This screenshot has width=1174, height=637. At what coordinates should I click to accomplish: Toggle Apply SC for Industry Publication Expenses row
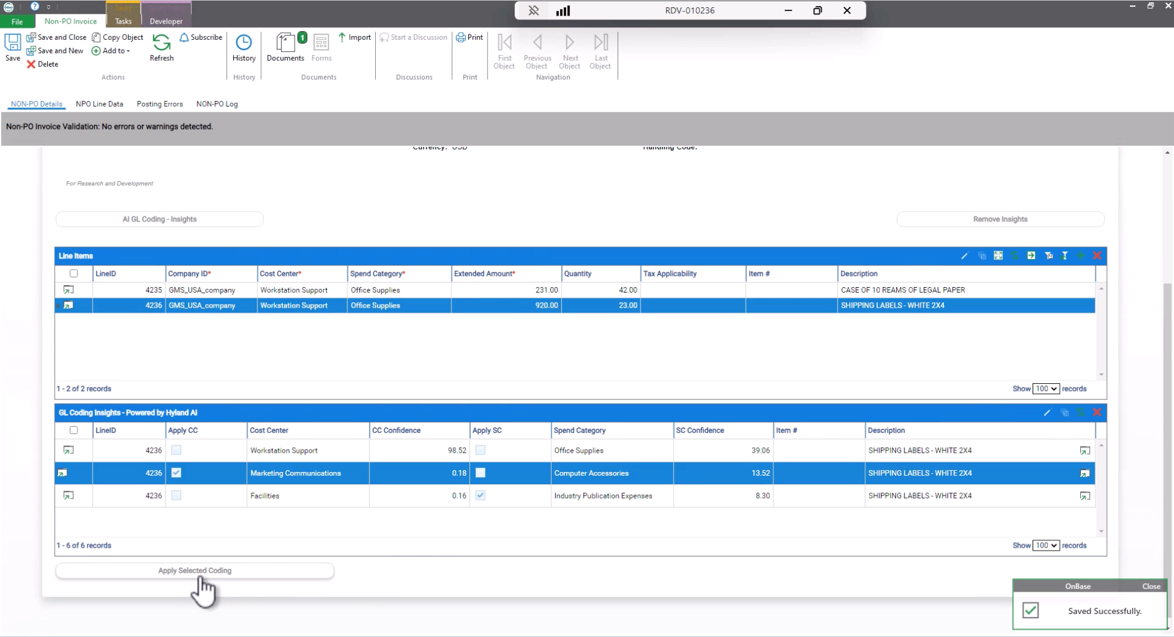tap(481, 496)
